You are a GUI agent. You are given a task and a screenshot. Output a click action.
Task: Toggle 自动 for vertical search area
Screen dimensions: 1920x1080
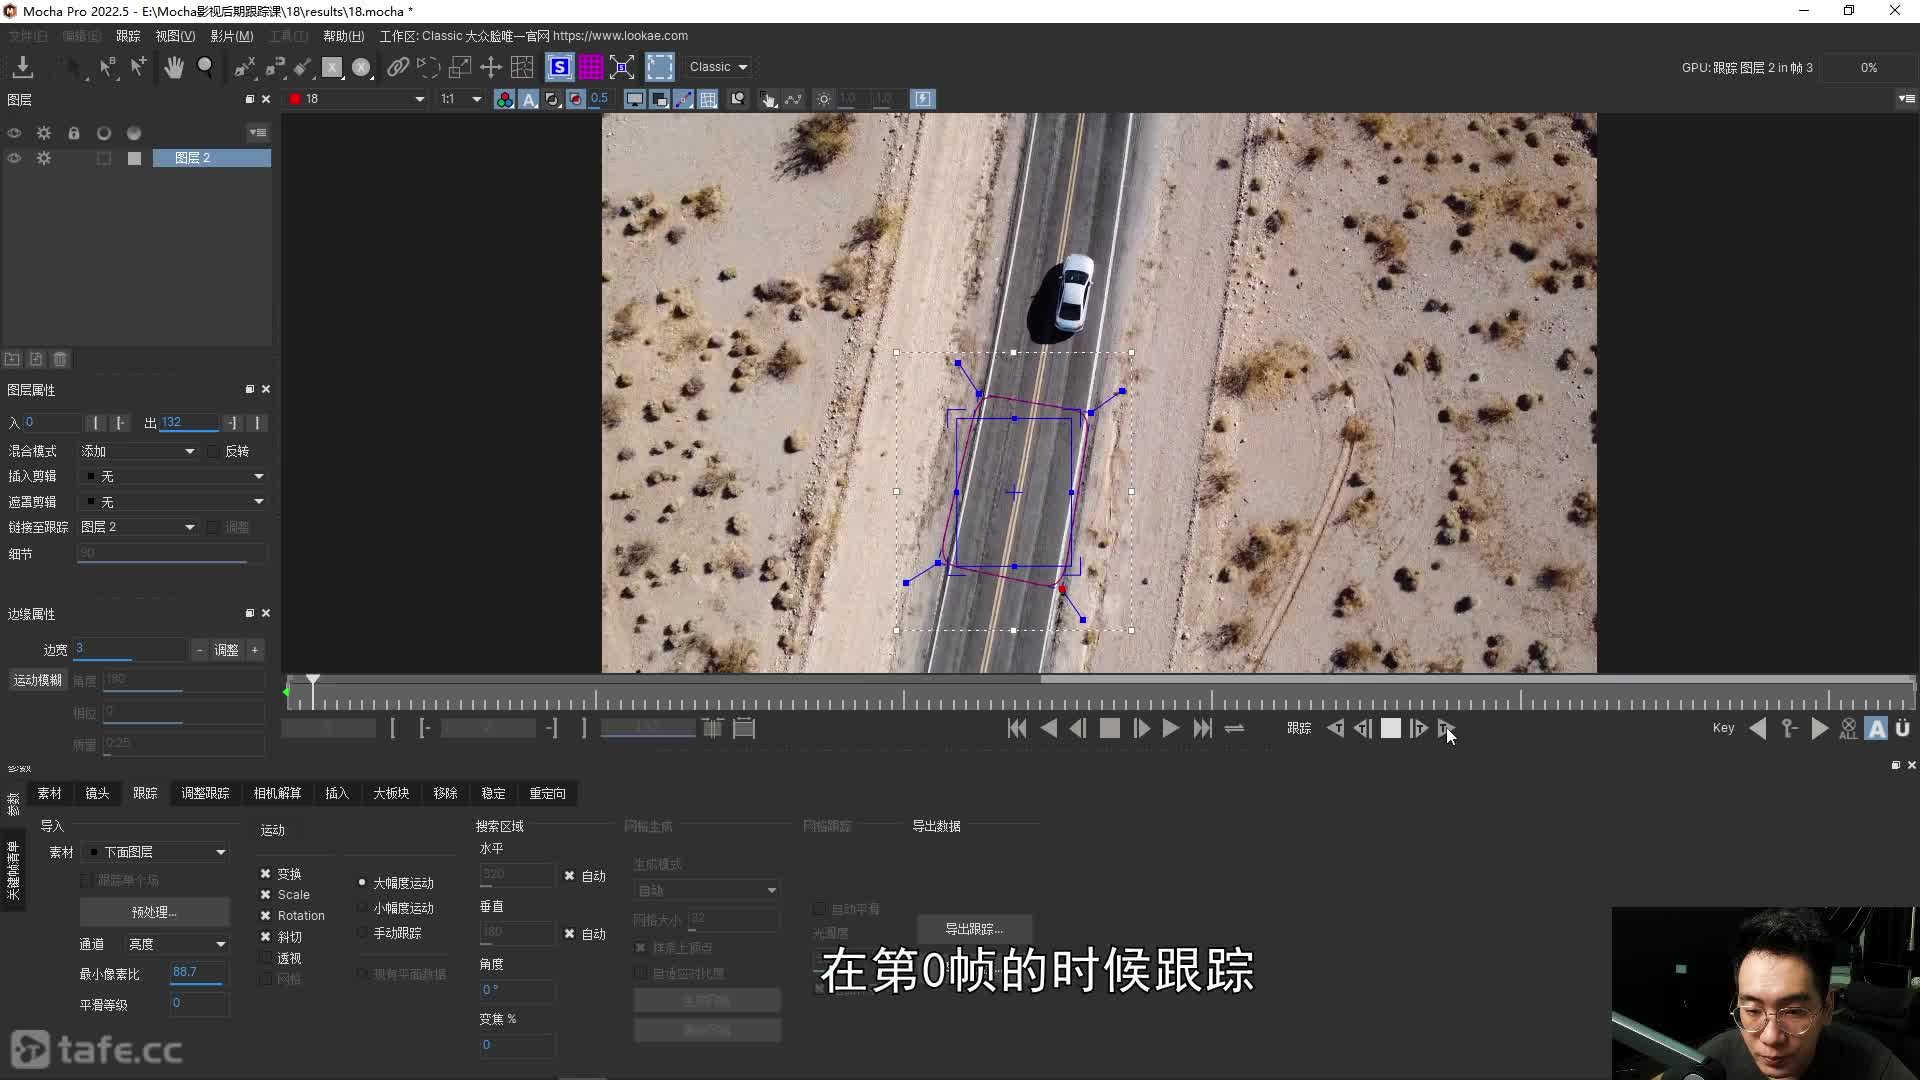(570, 934)
